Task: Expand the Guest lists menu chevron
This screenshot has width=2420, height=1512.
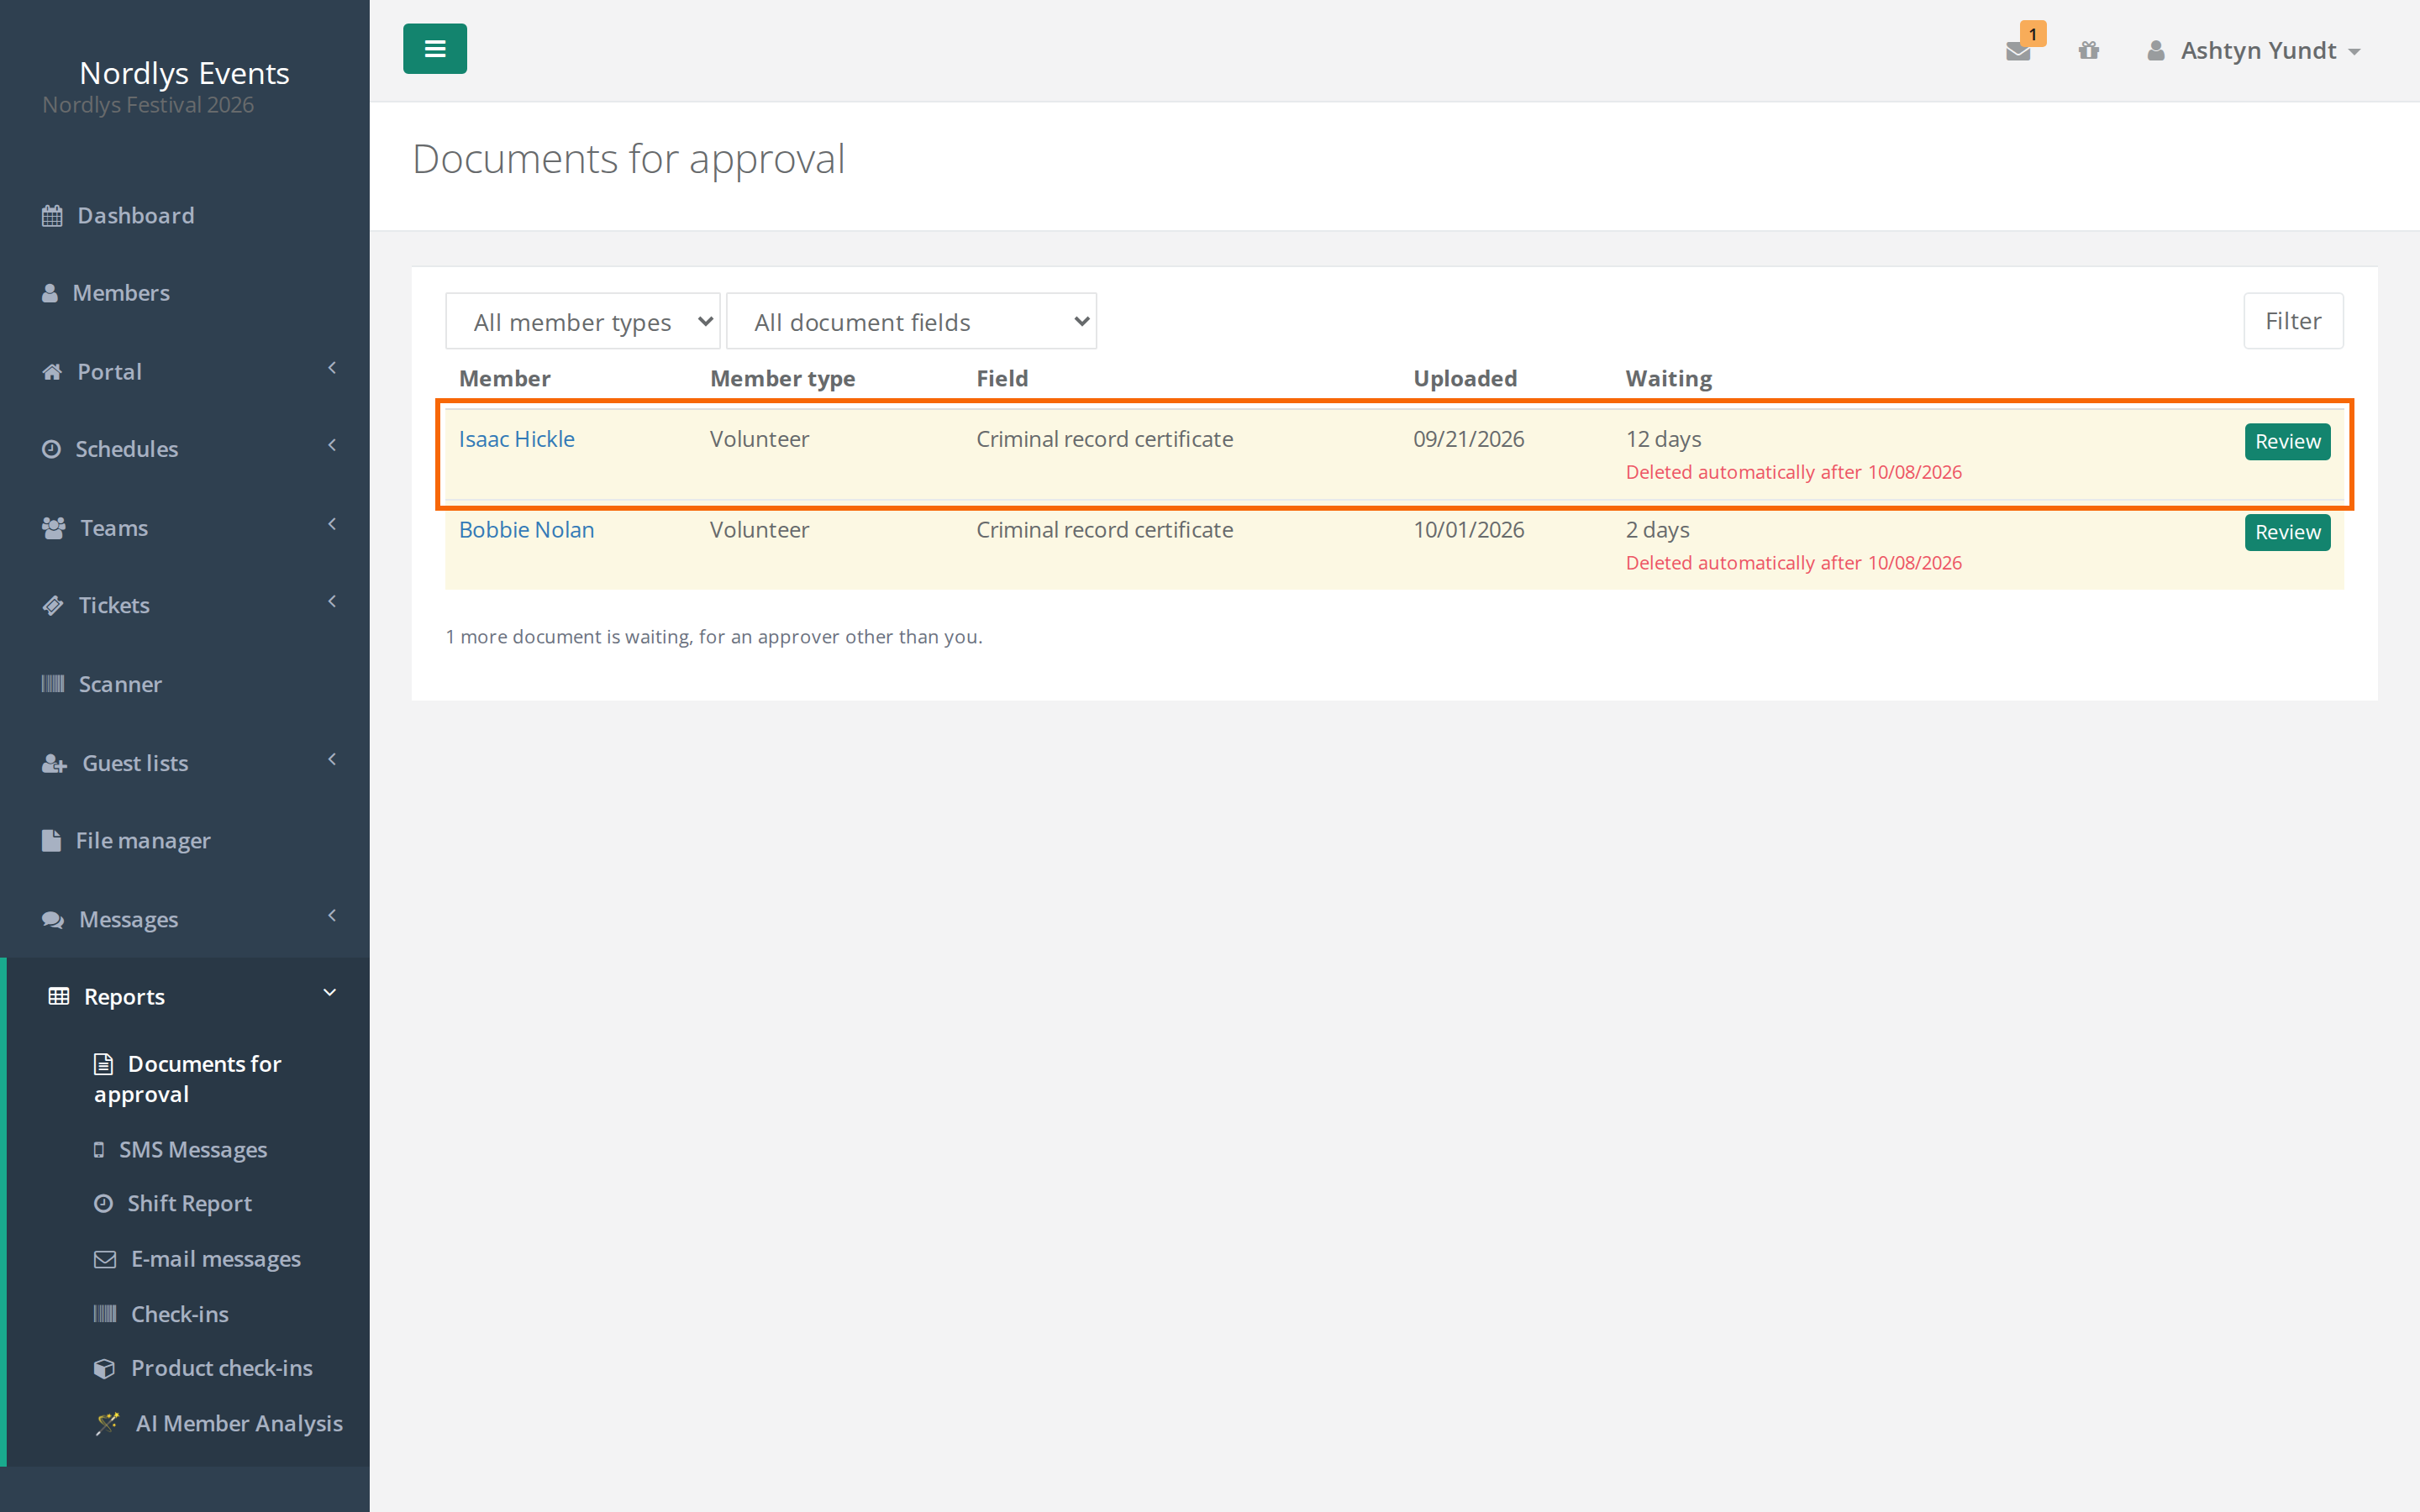Action: pos(332,760)
